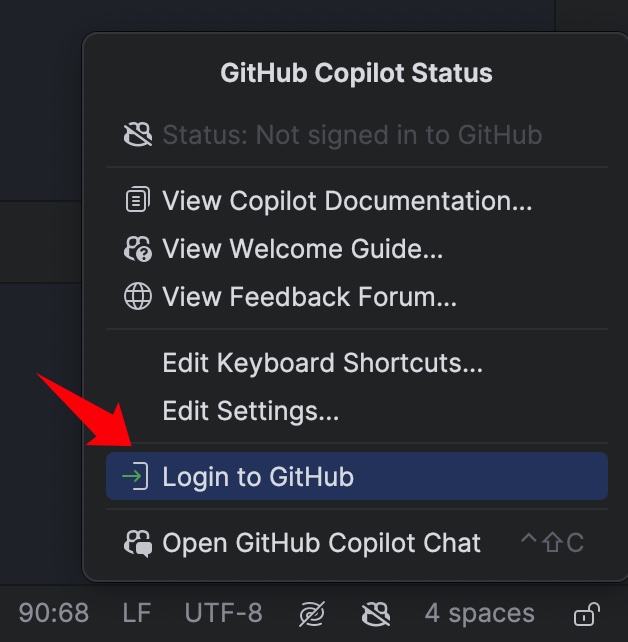
Task: Open the UTF-8 encoding selector
Action: [x=223, y=613]
